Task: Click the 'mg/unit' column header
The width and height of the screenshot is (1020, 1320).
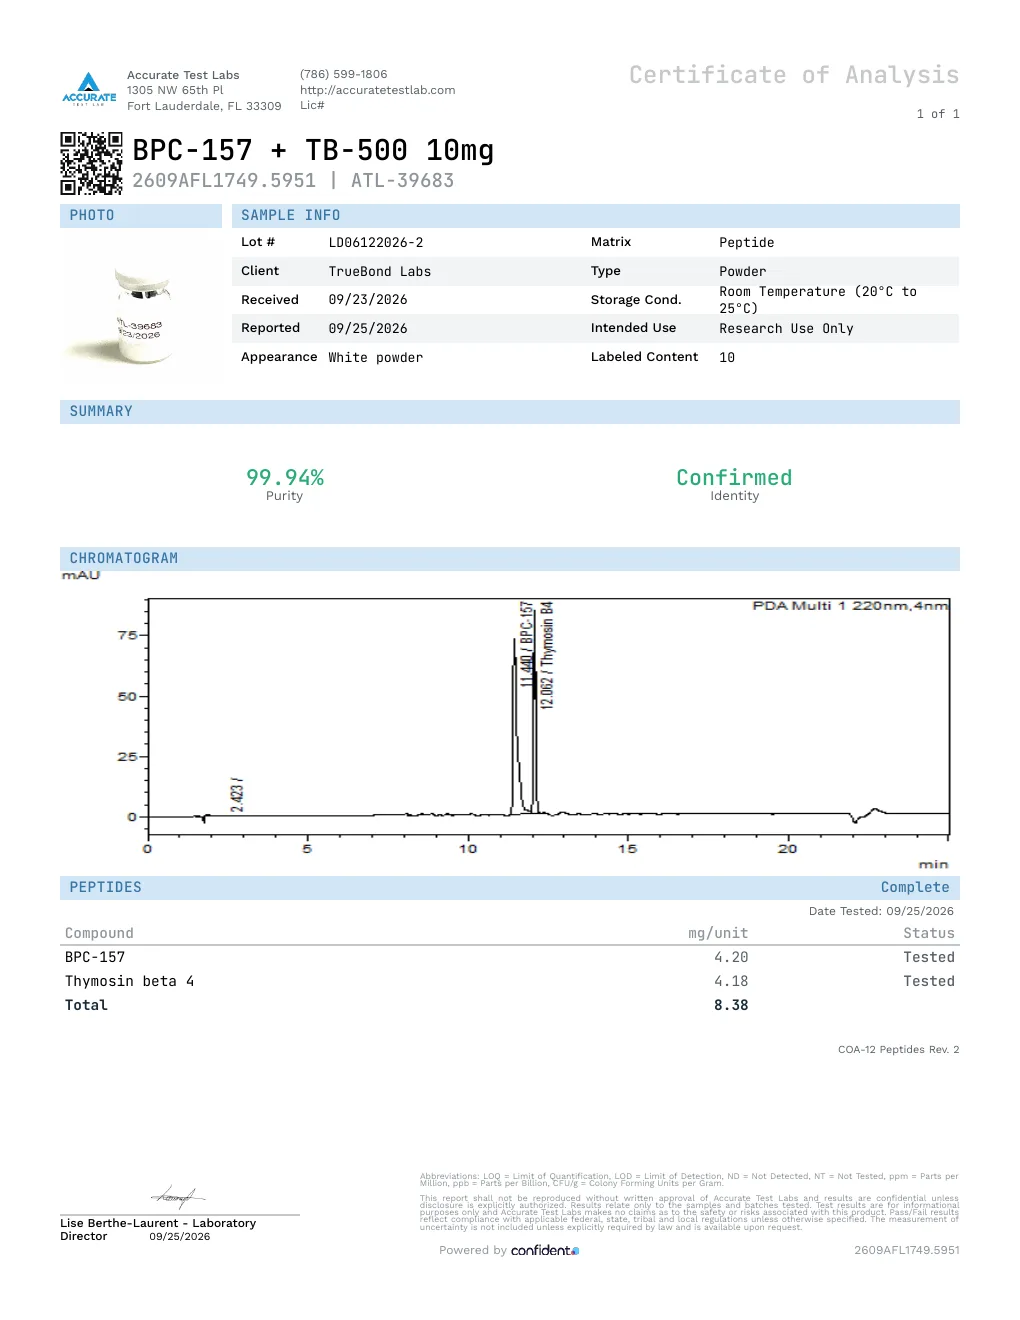Action: tap(718, 934)
